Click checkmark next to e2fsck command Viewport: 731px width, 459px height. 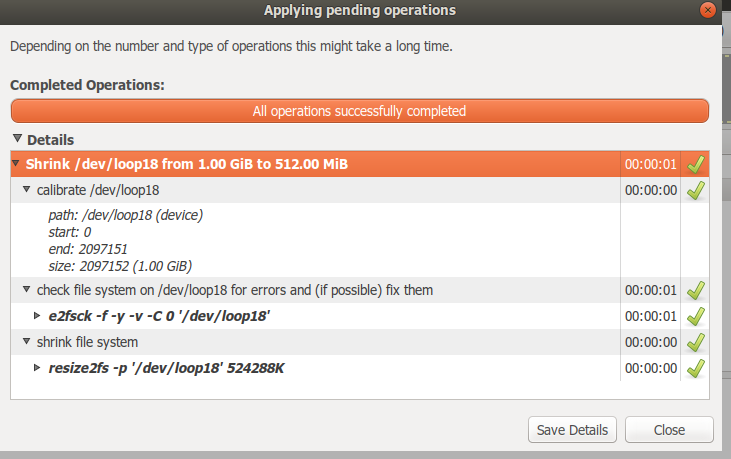(x=696, y=316)
